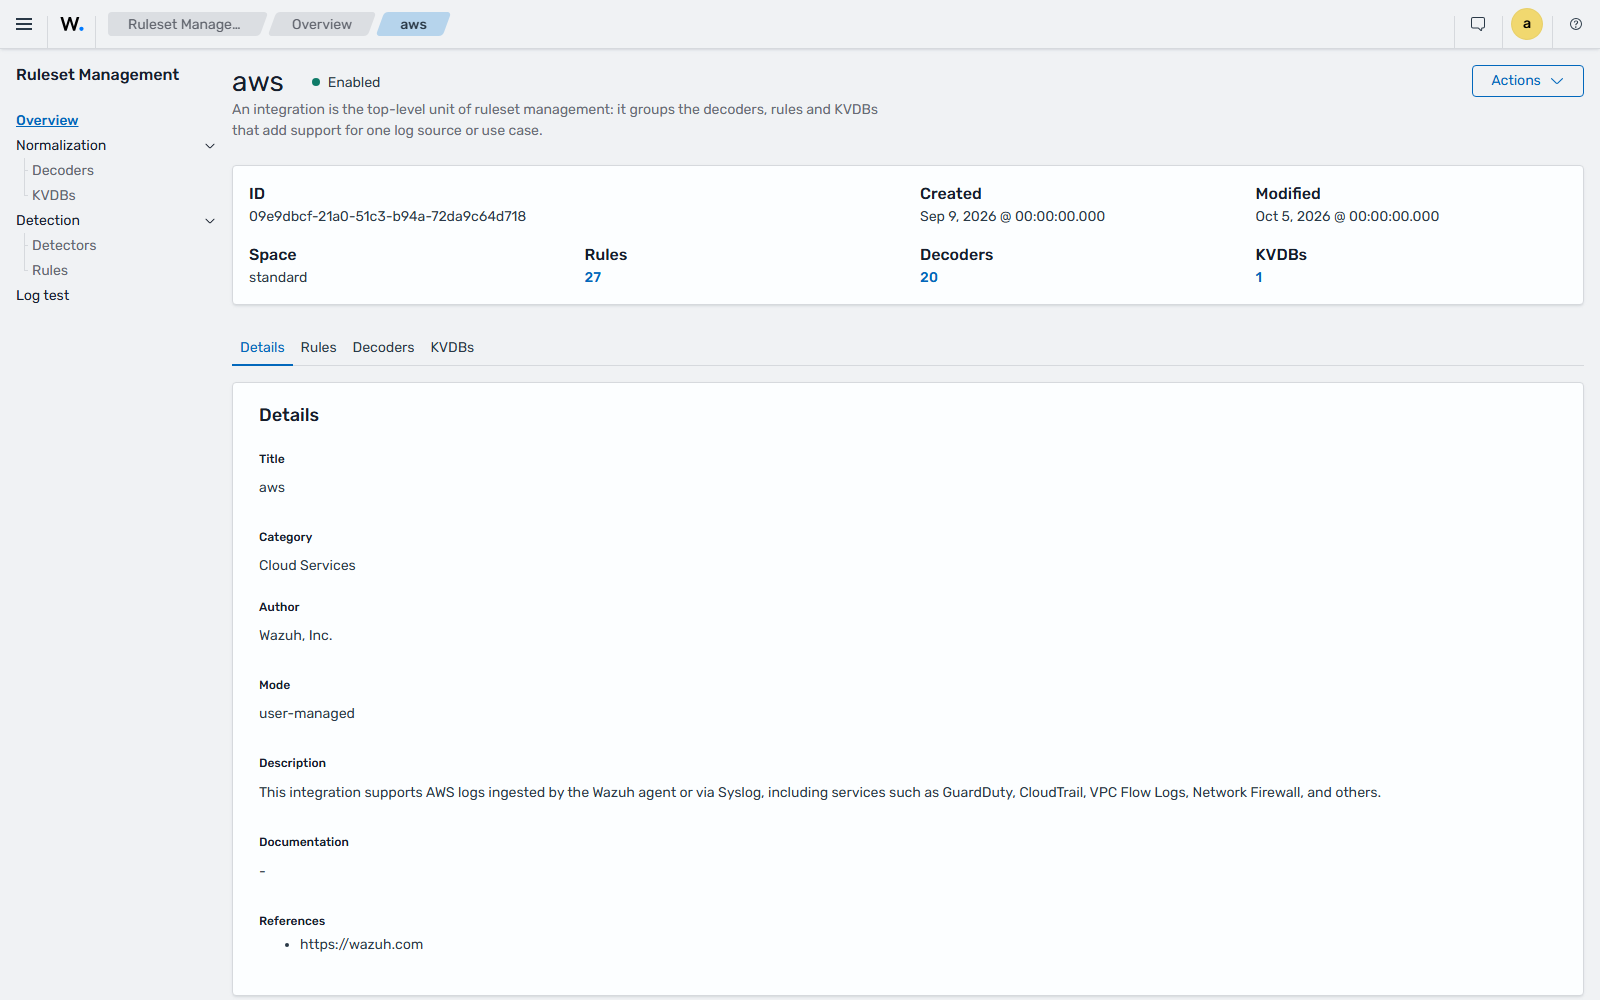Click the integration ID value
The image size is (1600, 1000).
[387, 216]
